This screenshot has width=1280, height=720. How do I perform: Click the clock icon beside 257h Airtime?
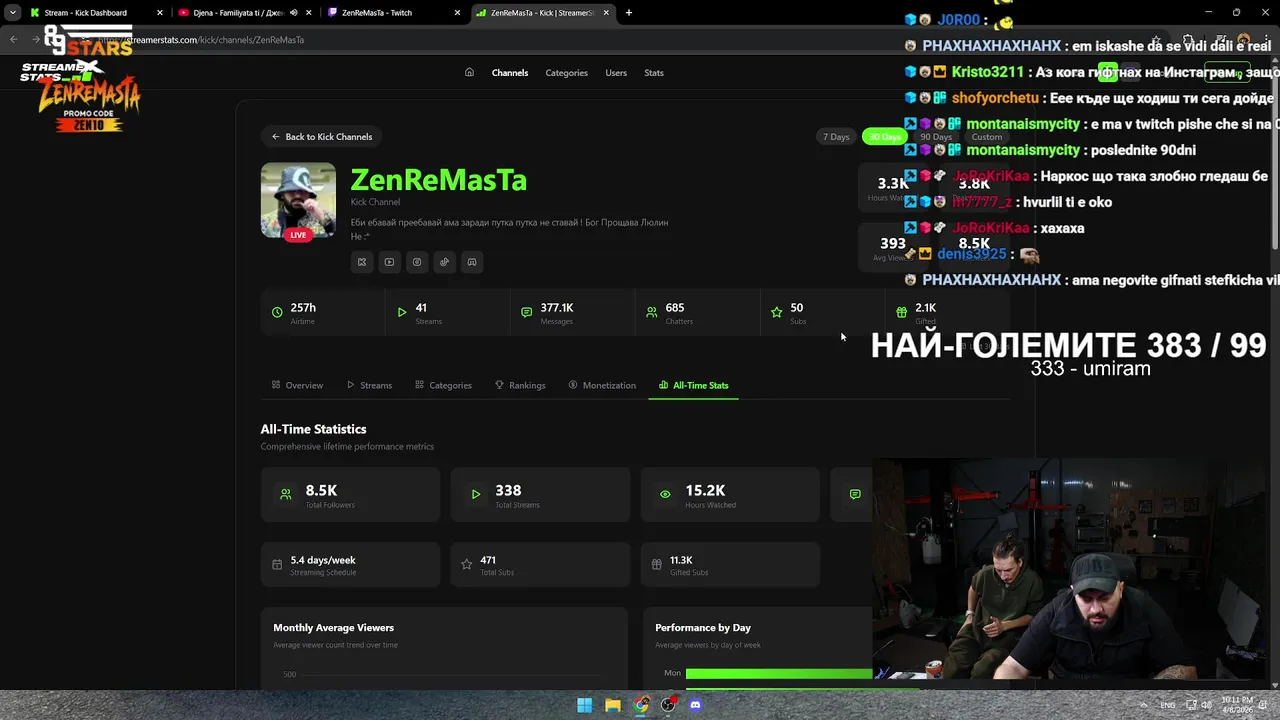277,312
